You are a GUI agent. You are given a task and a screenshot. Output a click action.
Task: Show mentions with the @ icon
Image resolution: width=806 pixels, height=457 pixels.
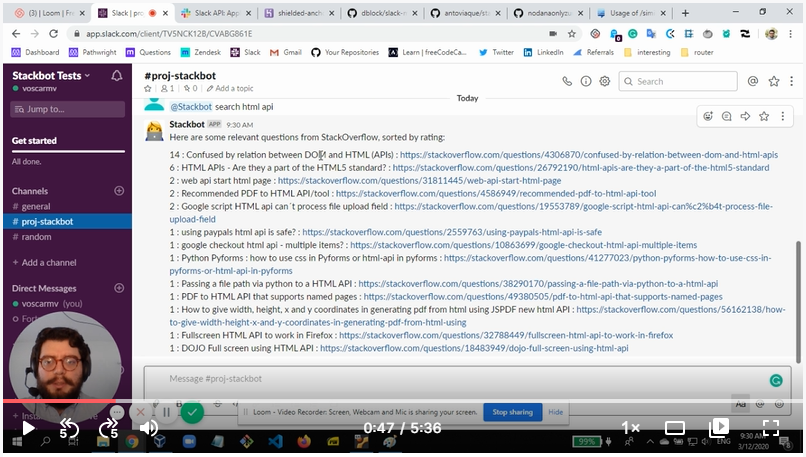coord(753,81)
